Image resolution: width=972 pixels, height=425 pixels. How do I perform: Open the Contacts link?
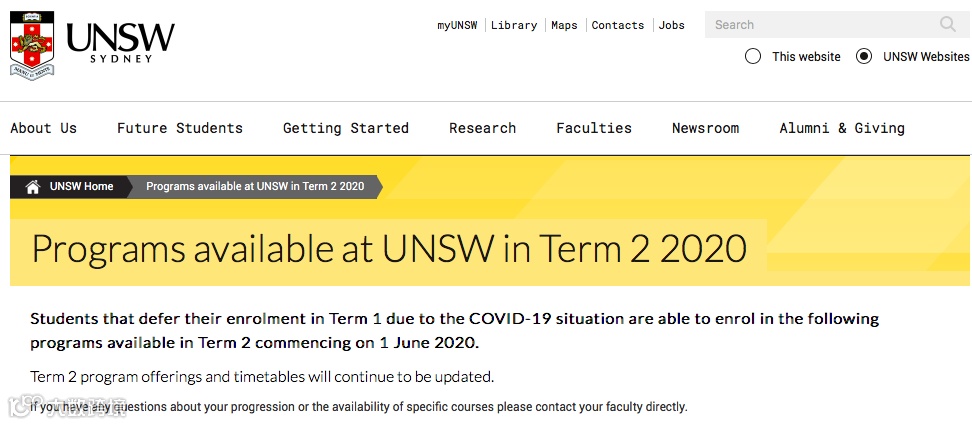click(x=617, y=25)
